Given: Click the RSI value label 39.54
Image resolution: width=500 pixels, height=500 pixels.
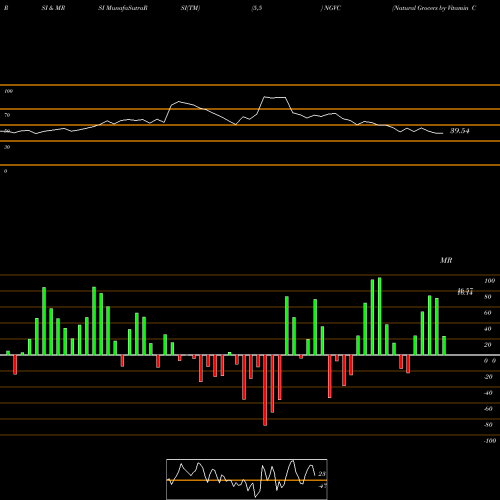Looking at the screenshot, I should [460, 131].
